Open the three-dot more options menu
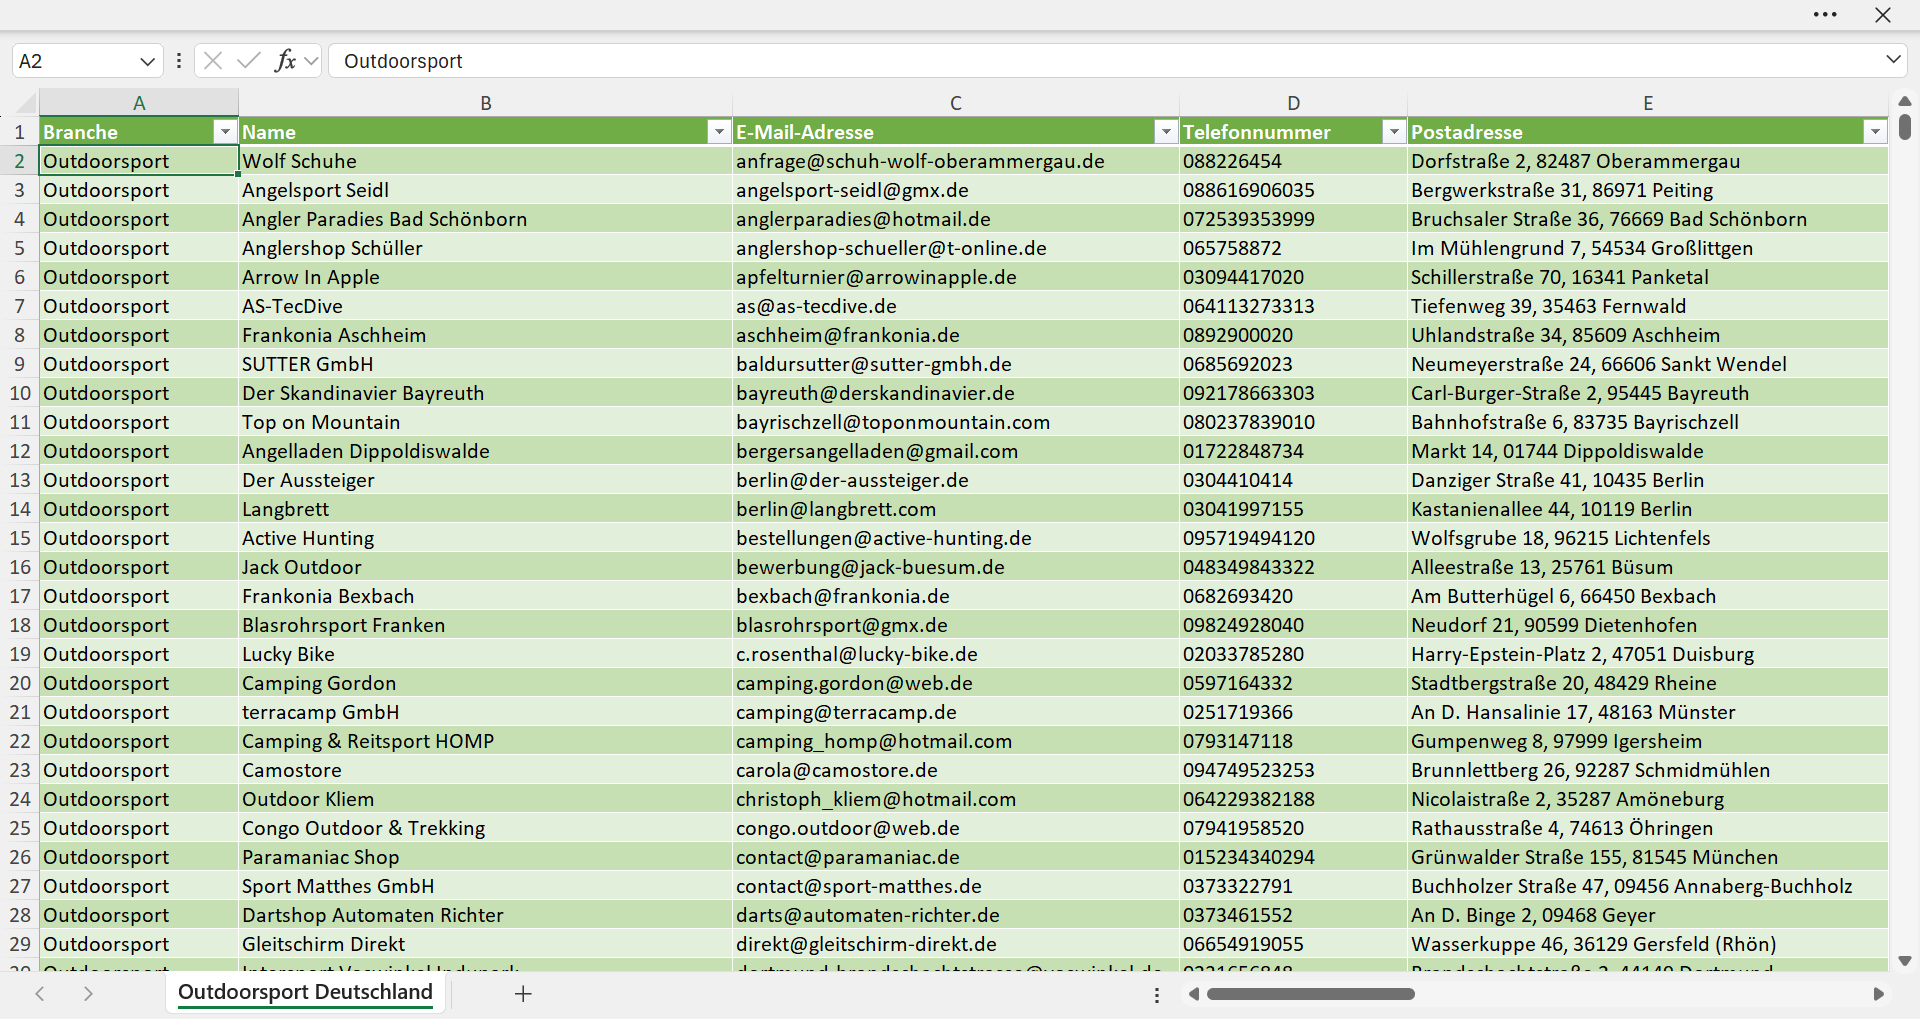 (1825, 15)
